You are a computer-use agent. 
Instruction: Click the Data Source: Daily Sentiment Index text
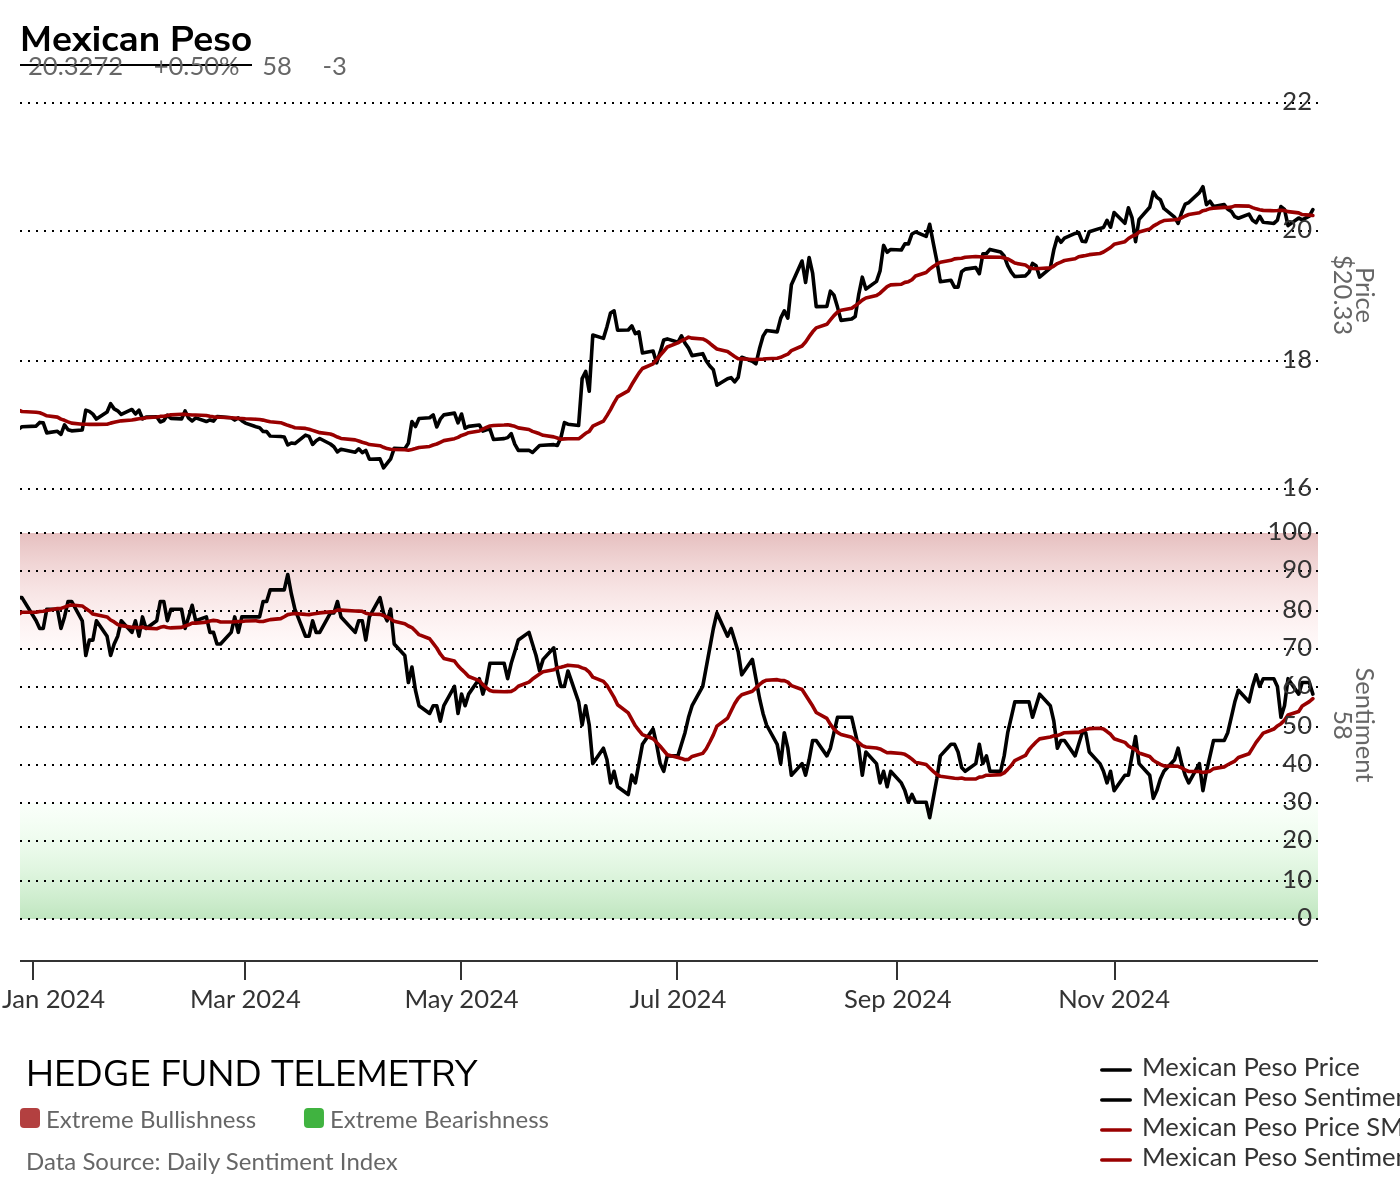tap(212, 1162)
